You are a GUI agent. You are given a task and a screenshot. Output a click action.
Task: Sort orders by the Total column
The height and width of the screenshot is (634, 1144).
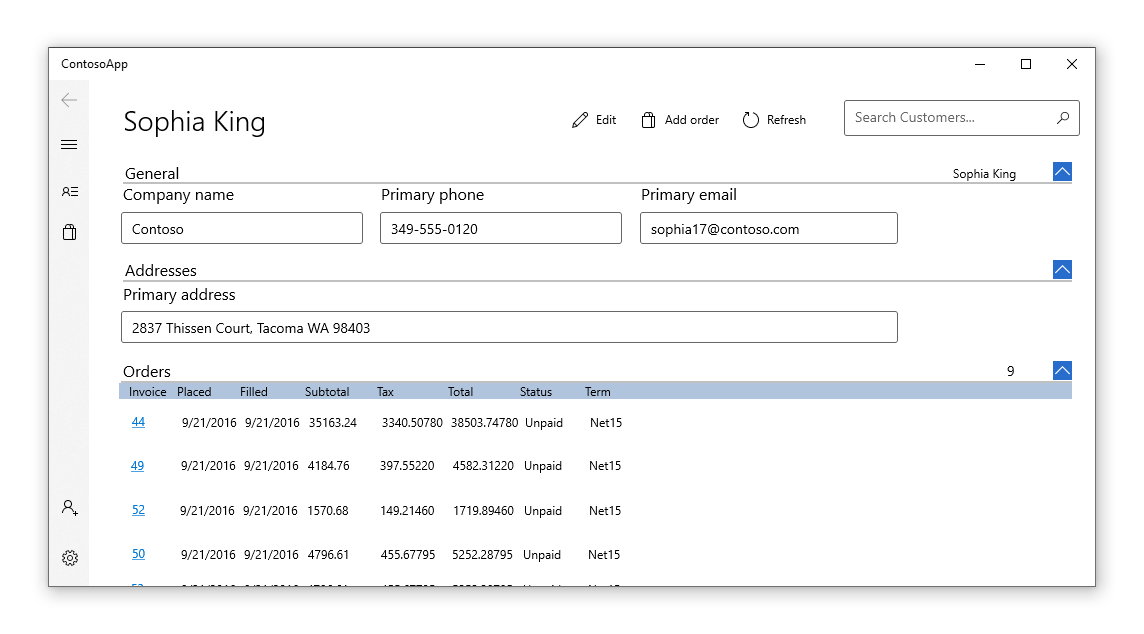pos(460,392)
